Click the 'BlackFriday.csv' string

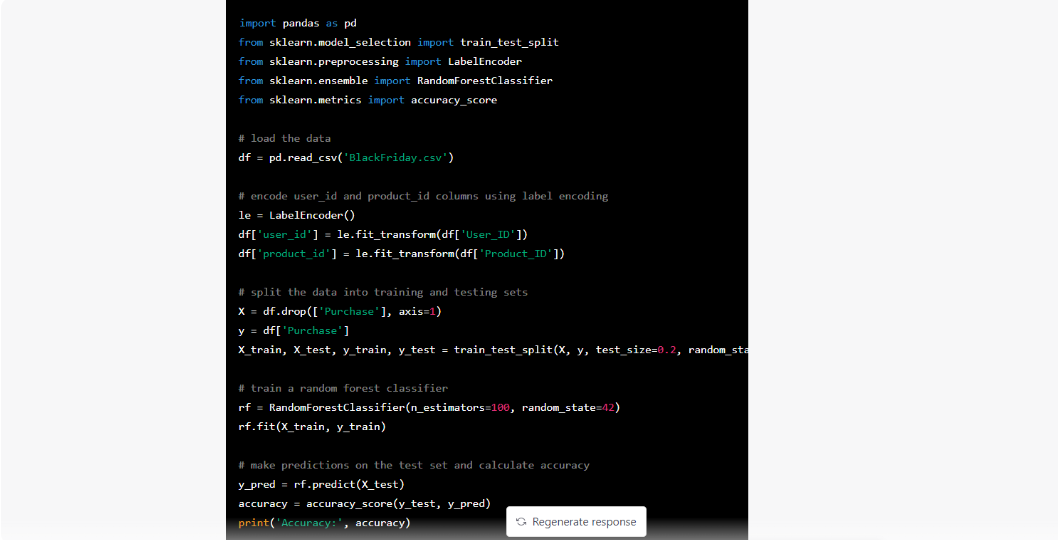point(395,157)
